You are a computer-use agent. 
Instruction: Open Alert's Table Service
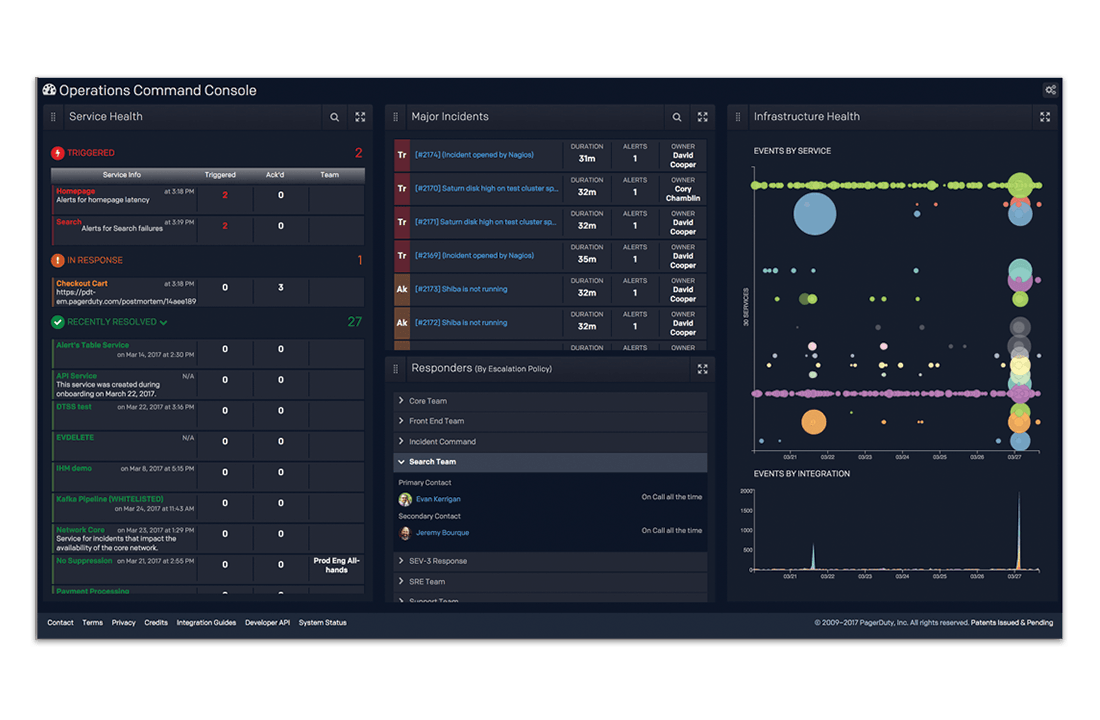93,345
